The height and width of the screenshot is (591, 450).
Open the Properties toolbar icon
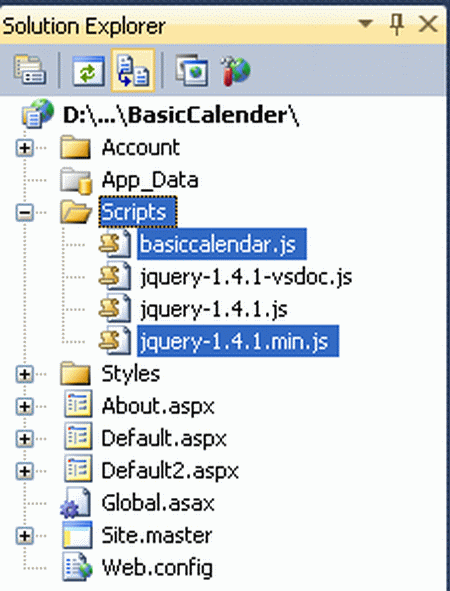pos(30,70)
